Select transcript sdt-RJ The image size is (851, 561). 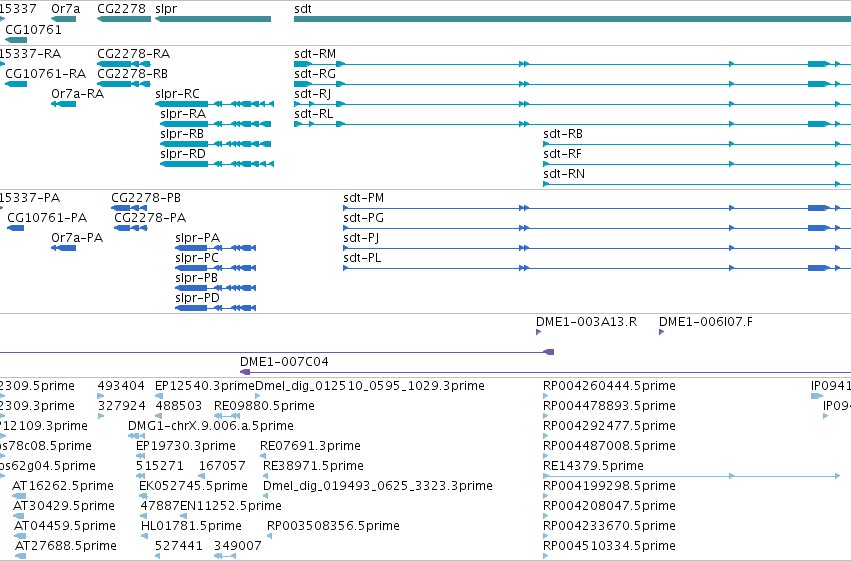[572, 104]
